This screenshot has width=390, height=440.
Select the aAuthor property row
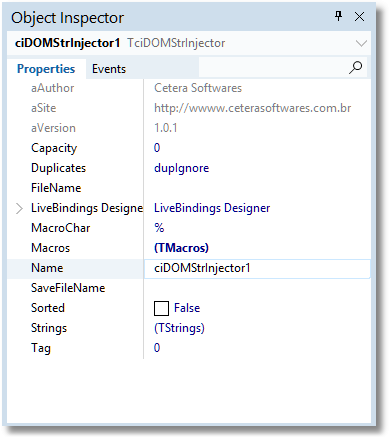point(52,88)
